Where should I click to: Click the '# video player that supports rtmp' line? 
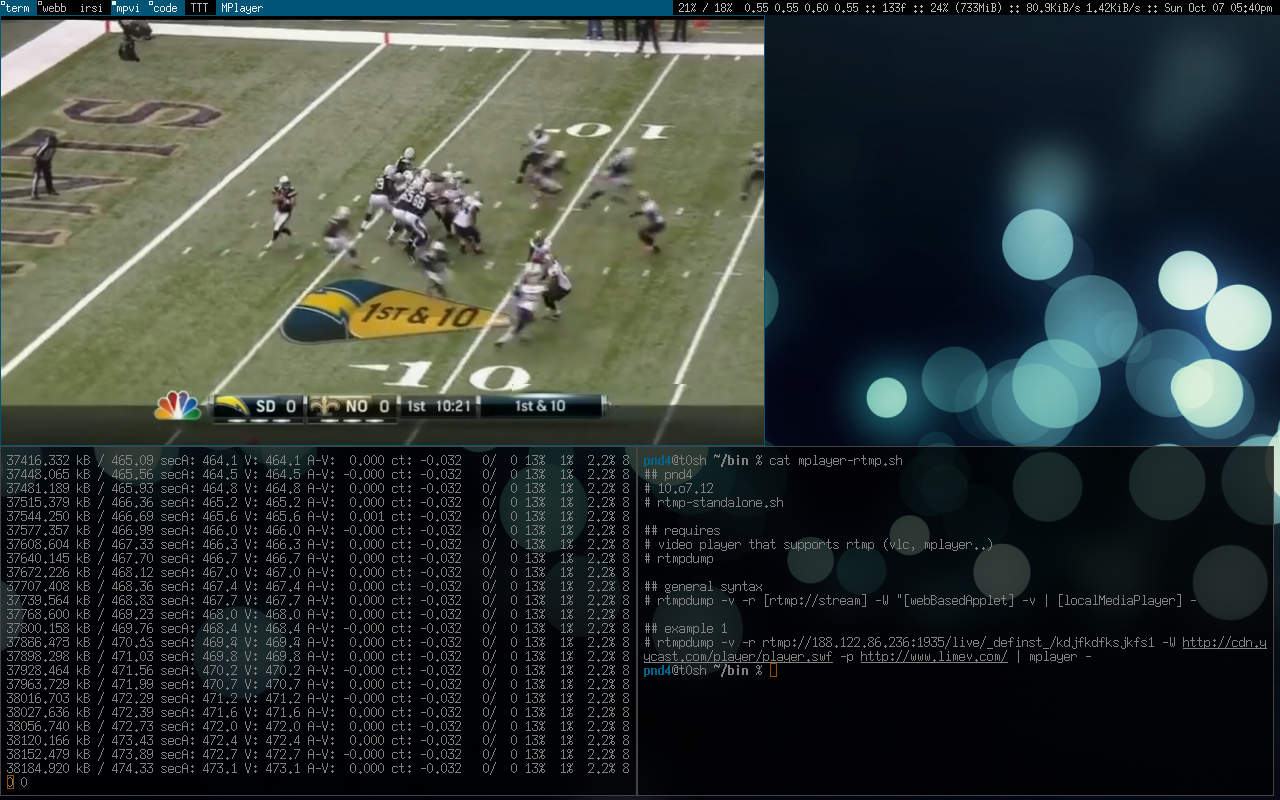(818, 545)
